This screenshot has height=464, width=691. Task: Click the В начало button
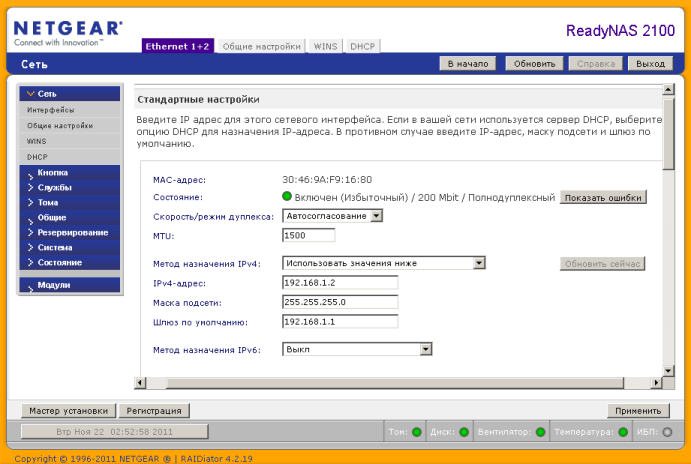coord(468,63)
